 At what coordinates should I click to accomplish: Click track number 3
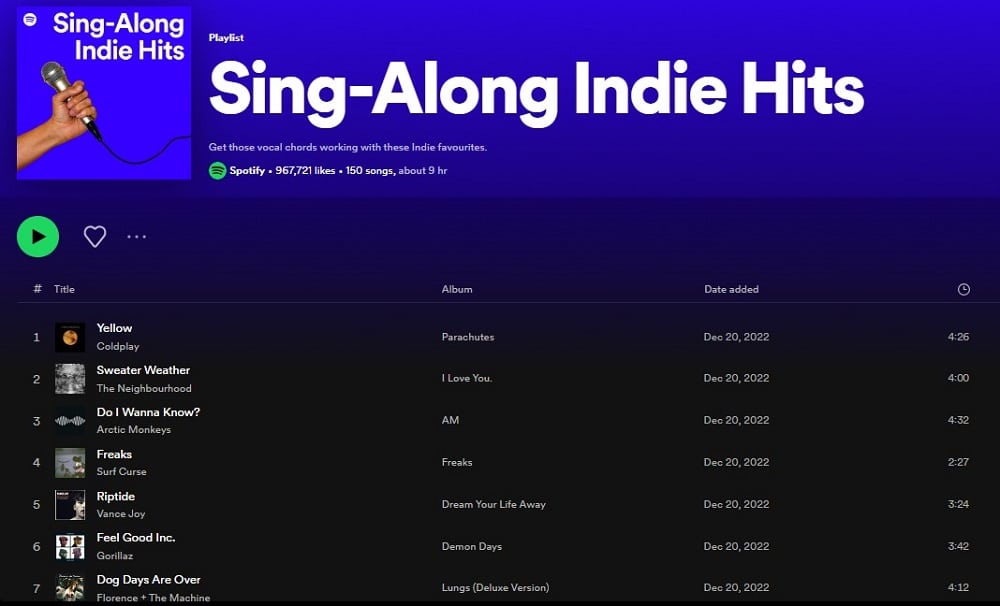[36, 421]
